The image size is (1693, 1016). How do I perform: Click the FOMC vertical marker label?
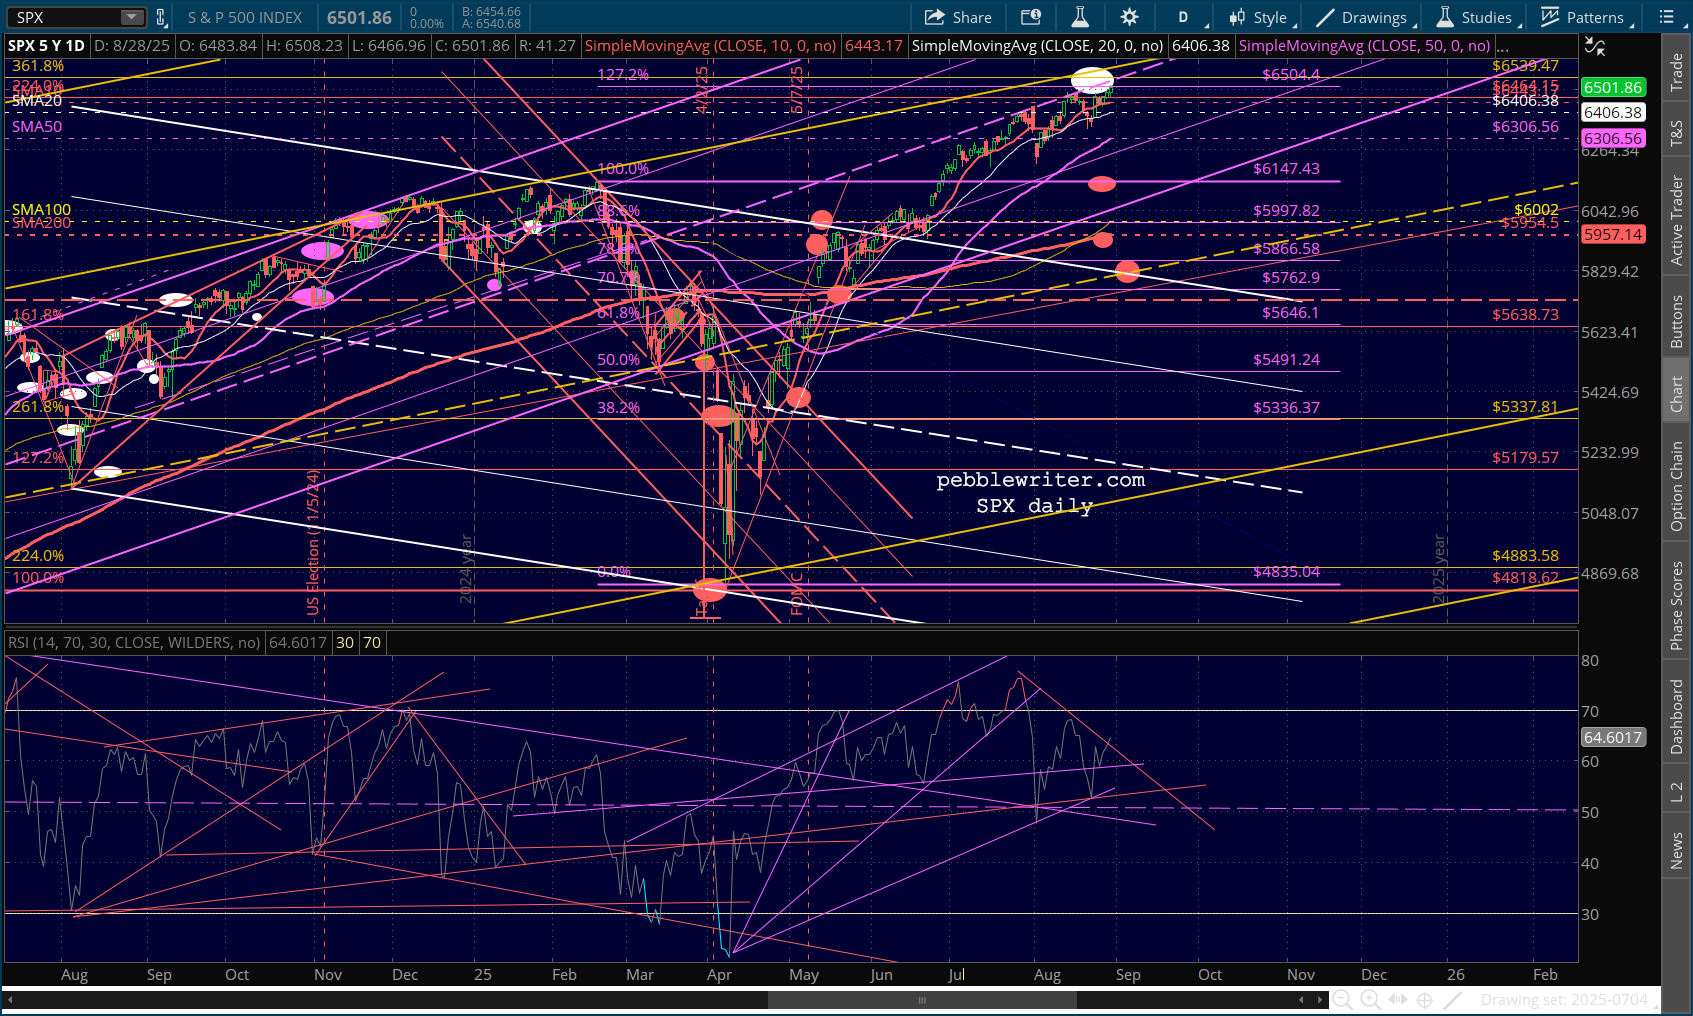[x=797, y=593]
